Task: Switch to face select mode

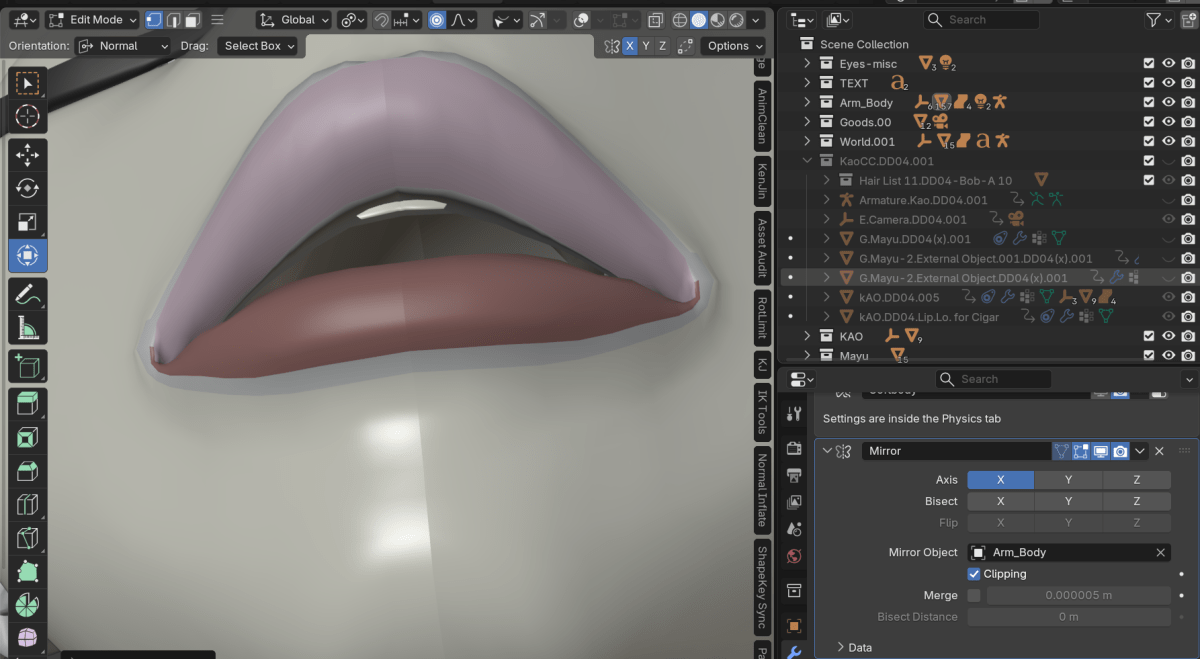Action: point(193,20)
